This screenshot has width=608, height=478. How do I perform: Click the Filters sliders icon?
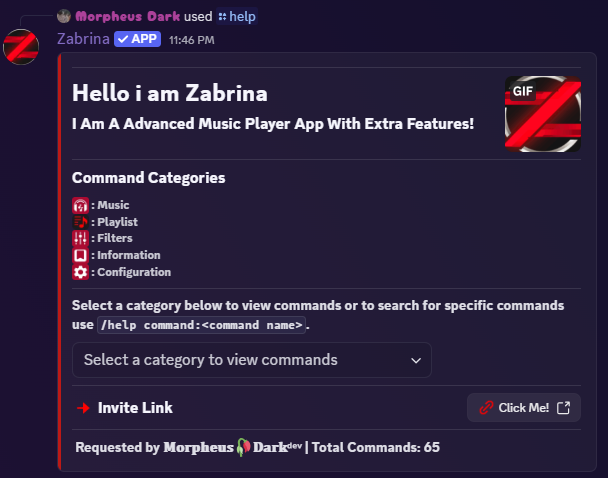pyautogui.click(x=81, y=238)
